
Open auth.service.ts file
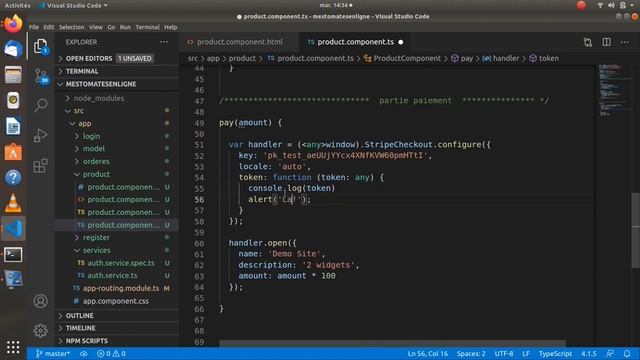(x=117, y=276)
